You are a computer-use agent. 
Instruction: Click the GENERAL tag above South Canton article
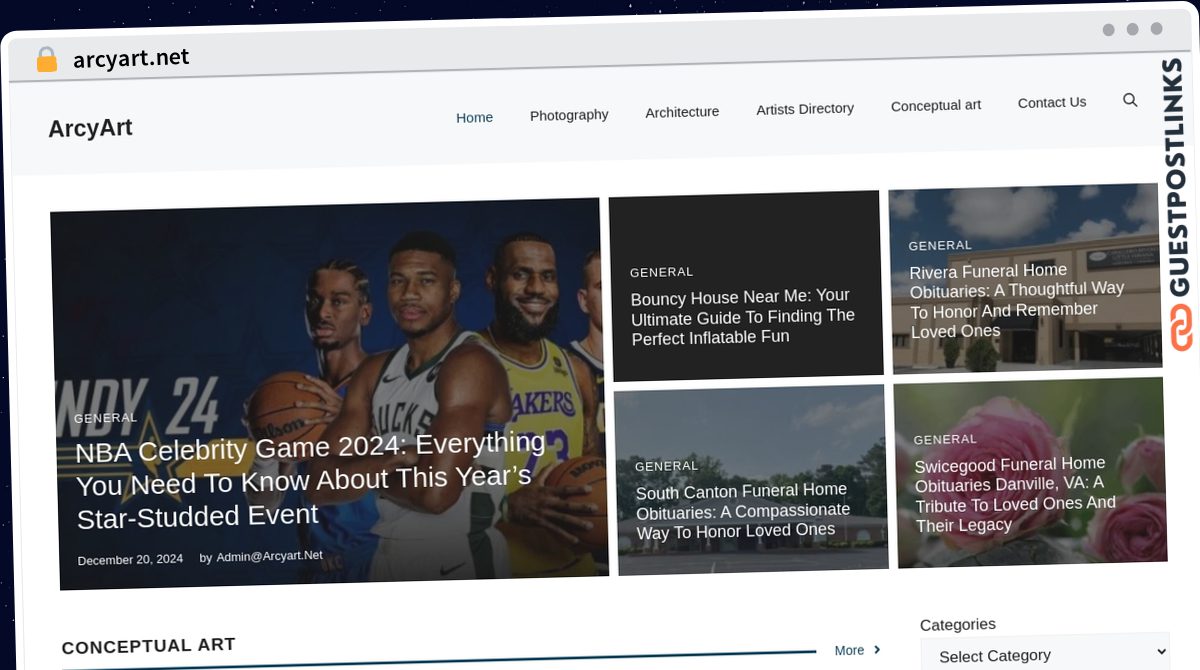pos(666,466)
